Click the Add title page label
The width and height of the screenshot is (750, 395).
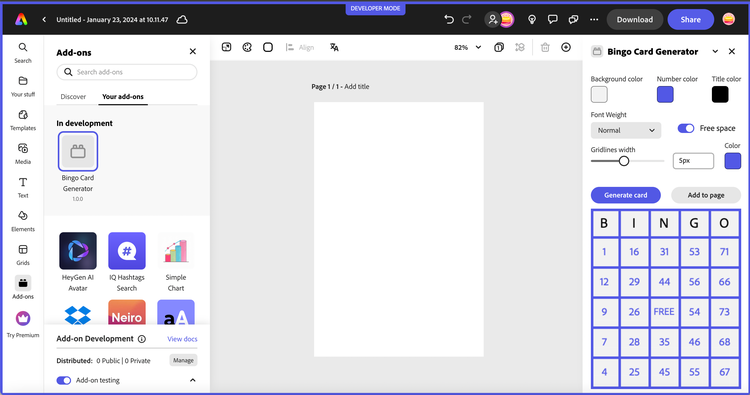pyautogui.click(x=357, y=87)
